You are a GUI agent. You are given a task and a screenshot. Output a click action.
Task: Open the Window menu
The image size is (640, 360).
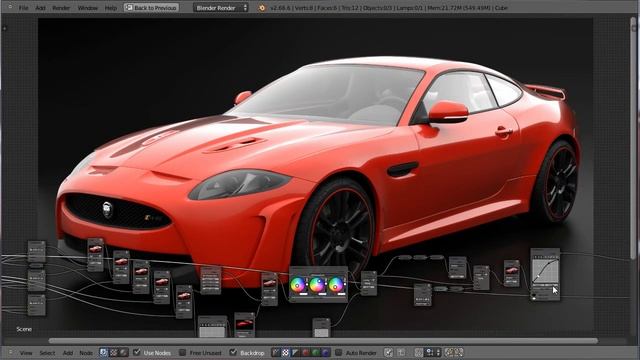point(87,8)
